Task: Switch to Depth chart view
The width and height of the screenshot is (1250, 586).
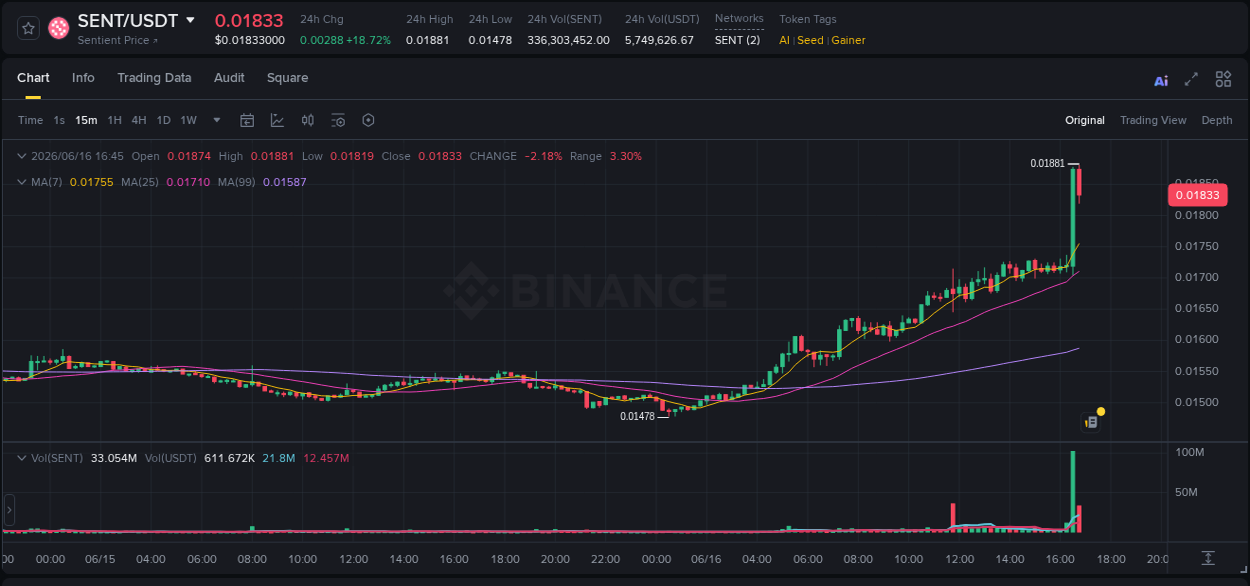Action: 1217,120
